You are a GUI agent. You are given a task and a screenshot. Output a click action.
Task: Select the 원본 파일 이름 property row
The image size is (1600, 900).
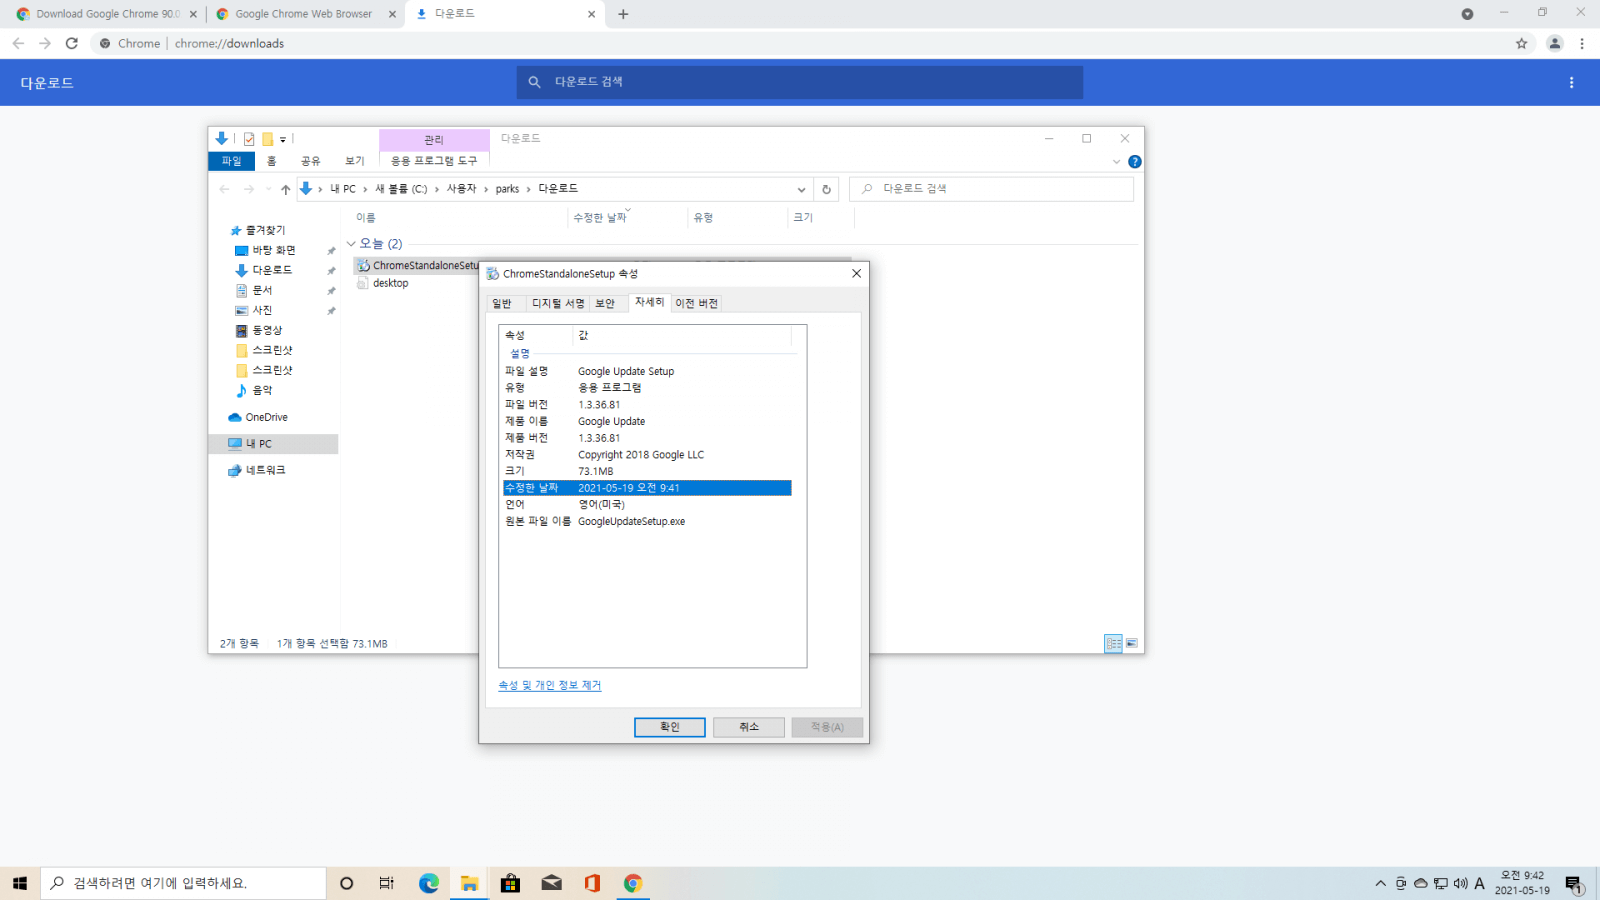[647, 521]
